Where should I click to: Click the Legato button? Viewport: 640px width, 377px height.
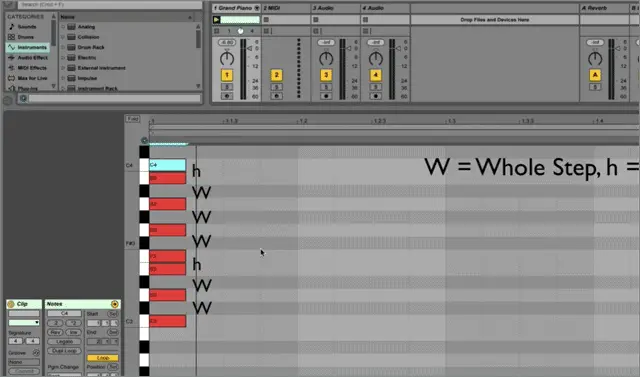pos(64,342)
